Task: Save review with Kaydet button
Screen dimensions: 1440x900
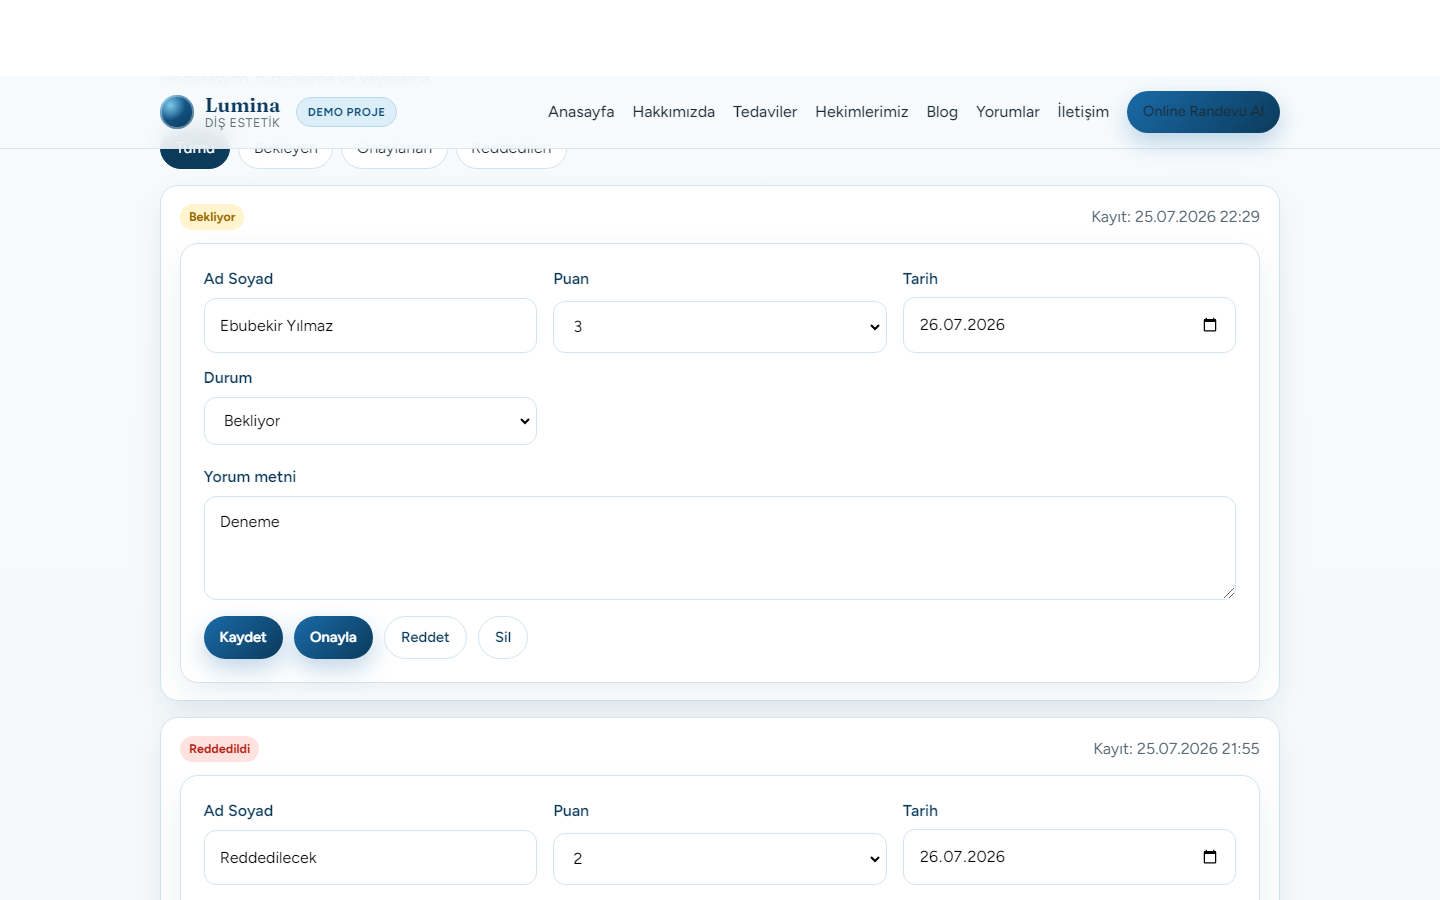Action: tap(243, 637)
